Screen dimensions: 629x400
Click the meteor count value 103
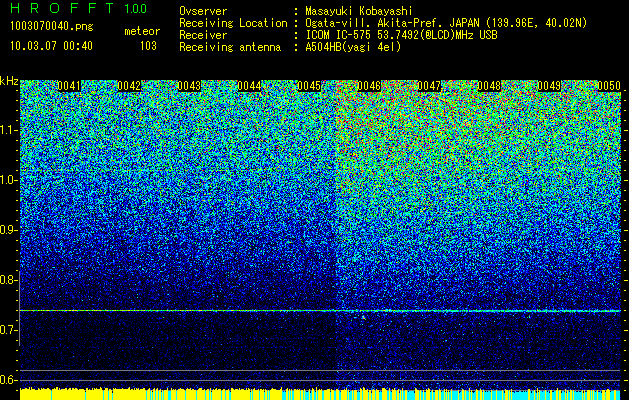[148, 46]
